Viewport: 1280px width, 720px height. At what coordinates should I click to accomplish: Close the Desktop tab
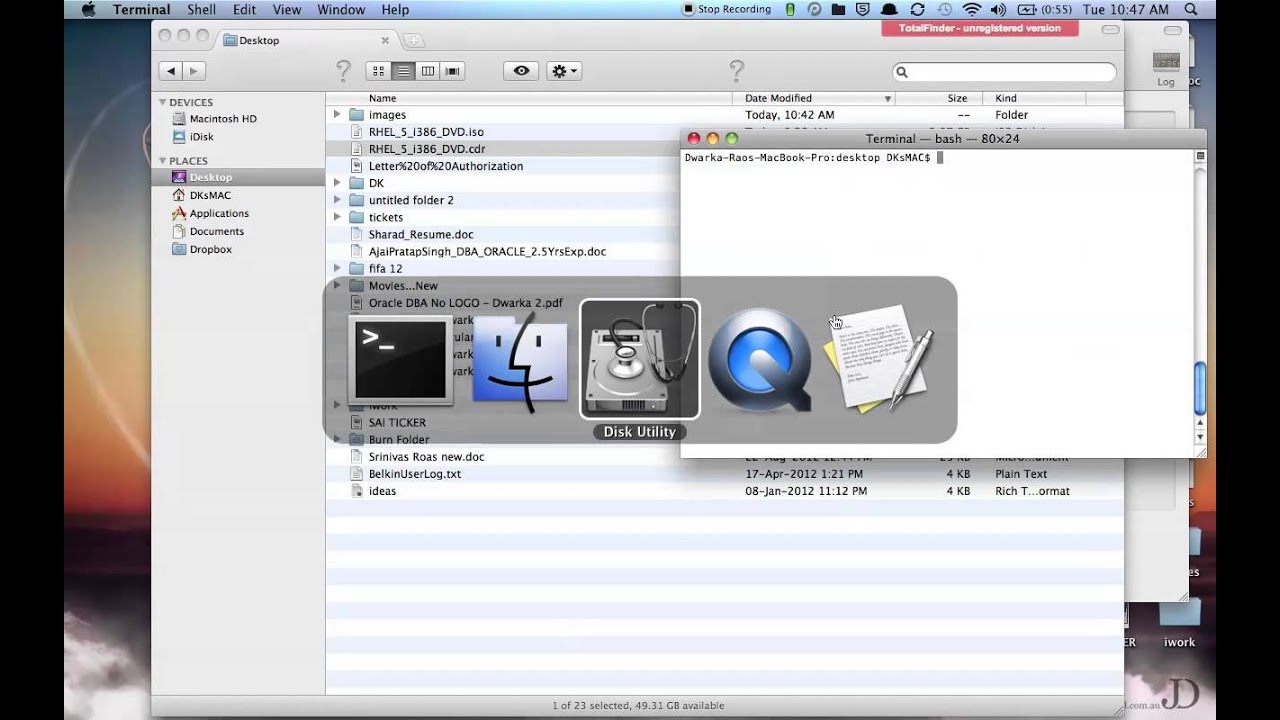pyautogui.click(x=385, y=40)
